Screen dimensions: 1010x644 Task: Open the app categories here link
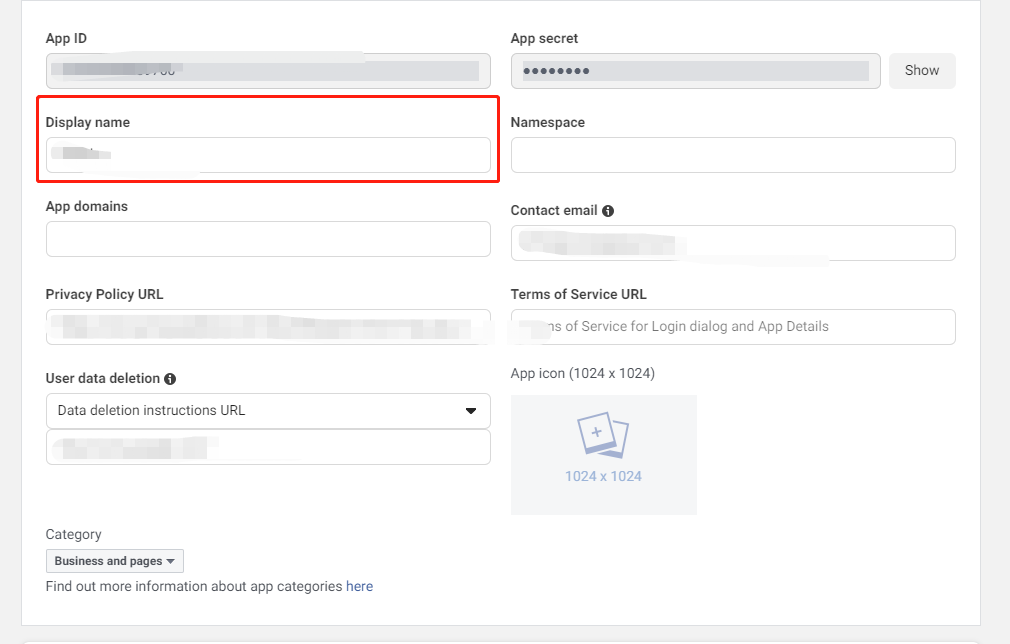pyautogui.click(x=359, y=586)
